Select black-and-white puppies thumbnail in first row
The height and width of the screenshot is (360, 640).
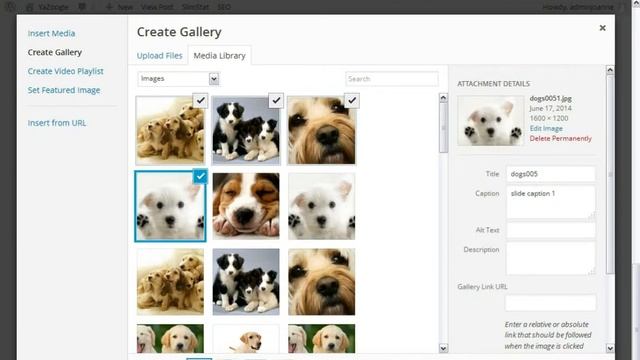pos(246,130)
